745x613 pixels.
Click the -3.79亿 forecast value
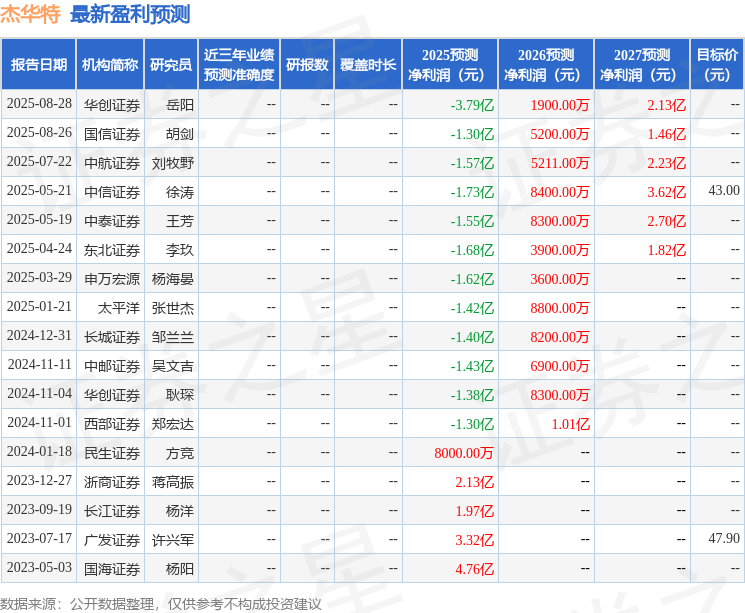[x=472, y=105]
